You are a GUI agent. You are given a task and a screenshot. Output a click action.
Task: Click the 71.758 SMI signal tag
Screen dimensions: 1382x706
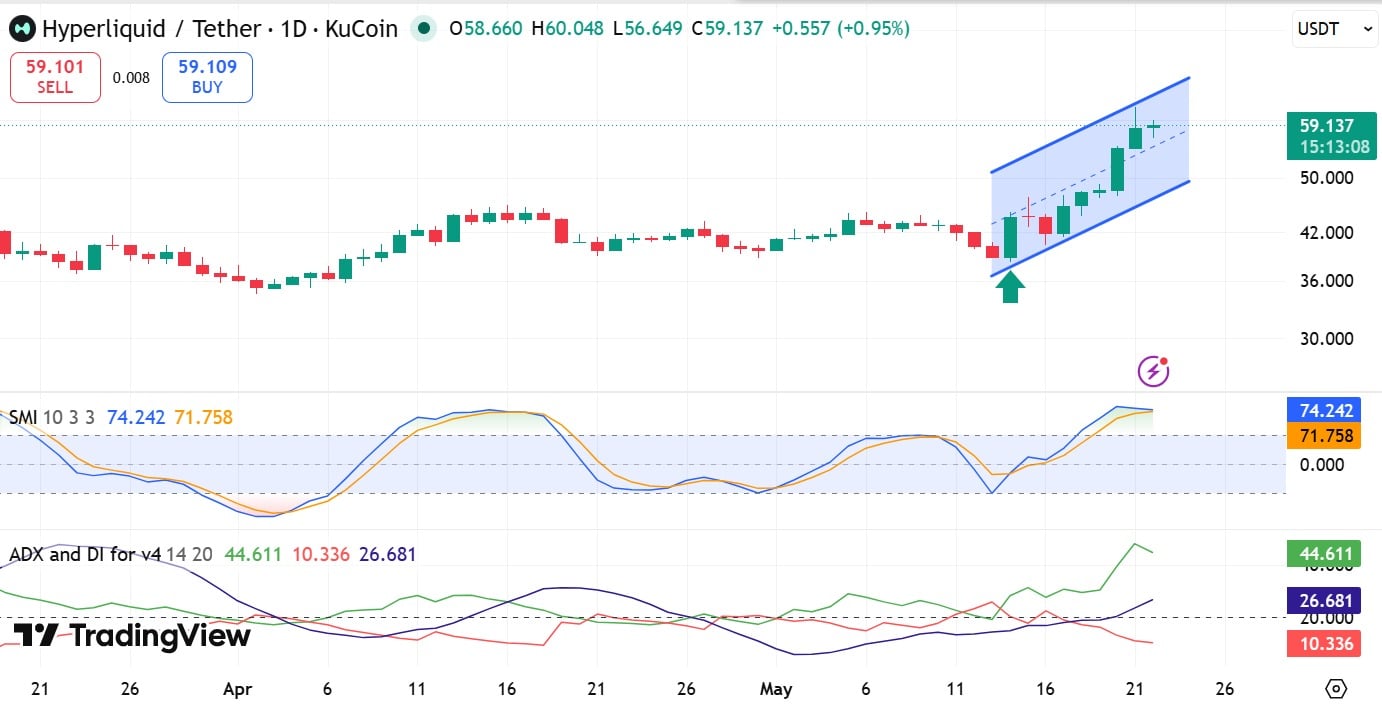(x=1324, y=436)
